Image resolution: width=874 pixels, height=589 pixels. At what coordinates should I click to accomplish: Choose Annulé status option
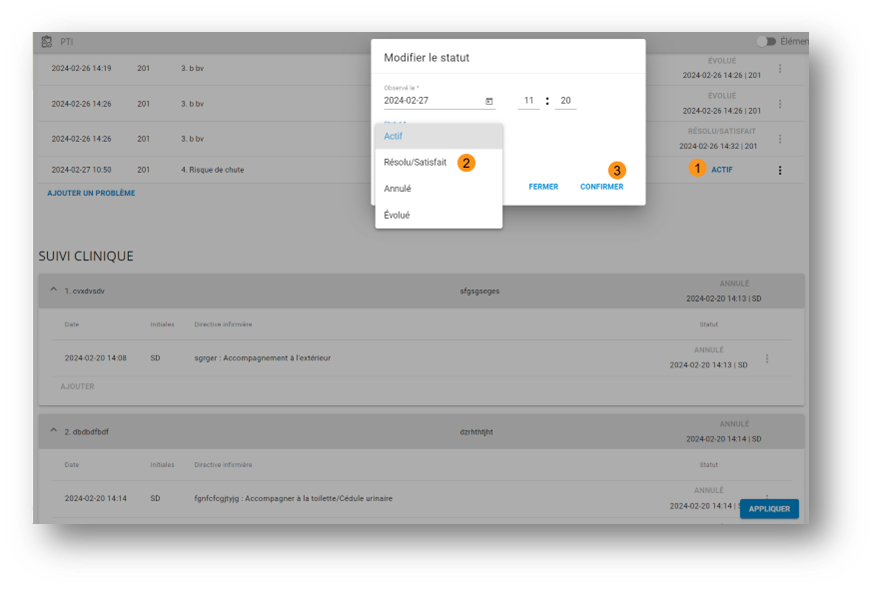pyautogui.click(x=398, y=188)
